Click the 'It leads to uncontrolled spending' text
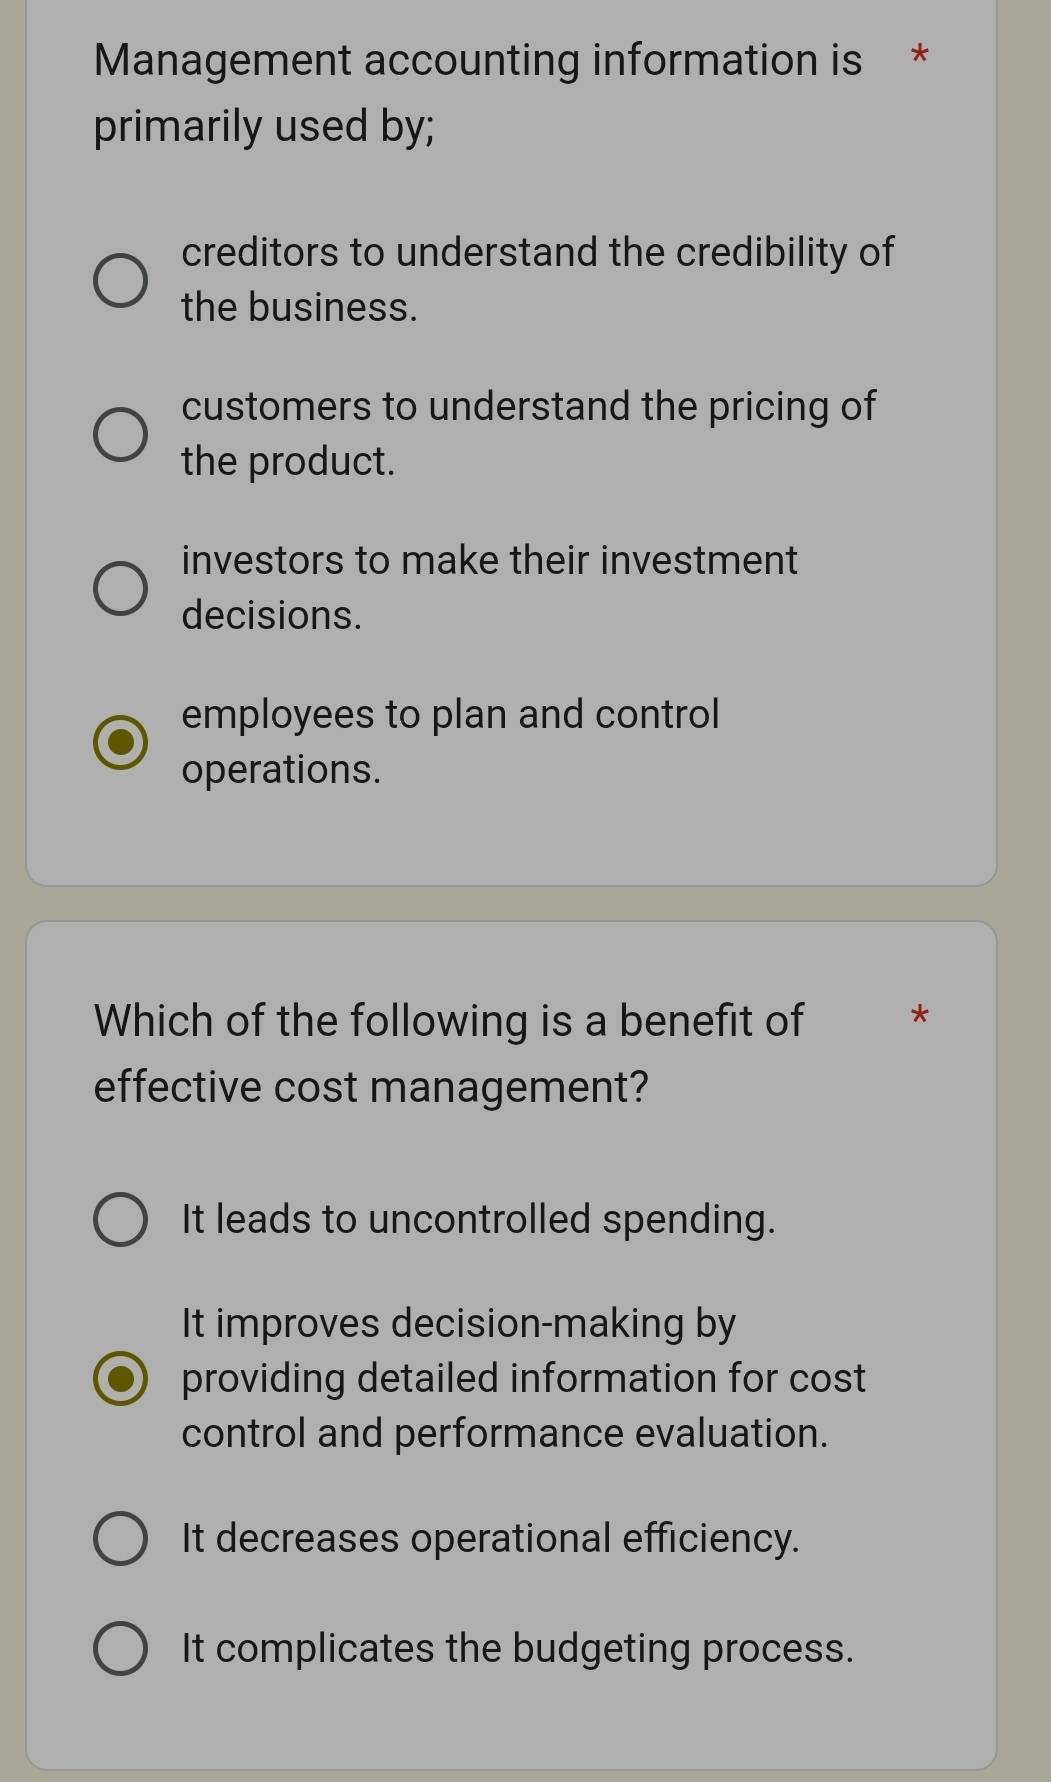 point(478,1220)
